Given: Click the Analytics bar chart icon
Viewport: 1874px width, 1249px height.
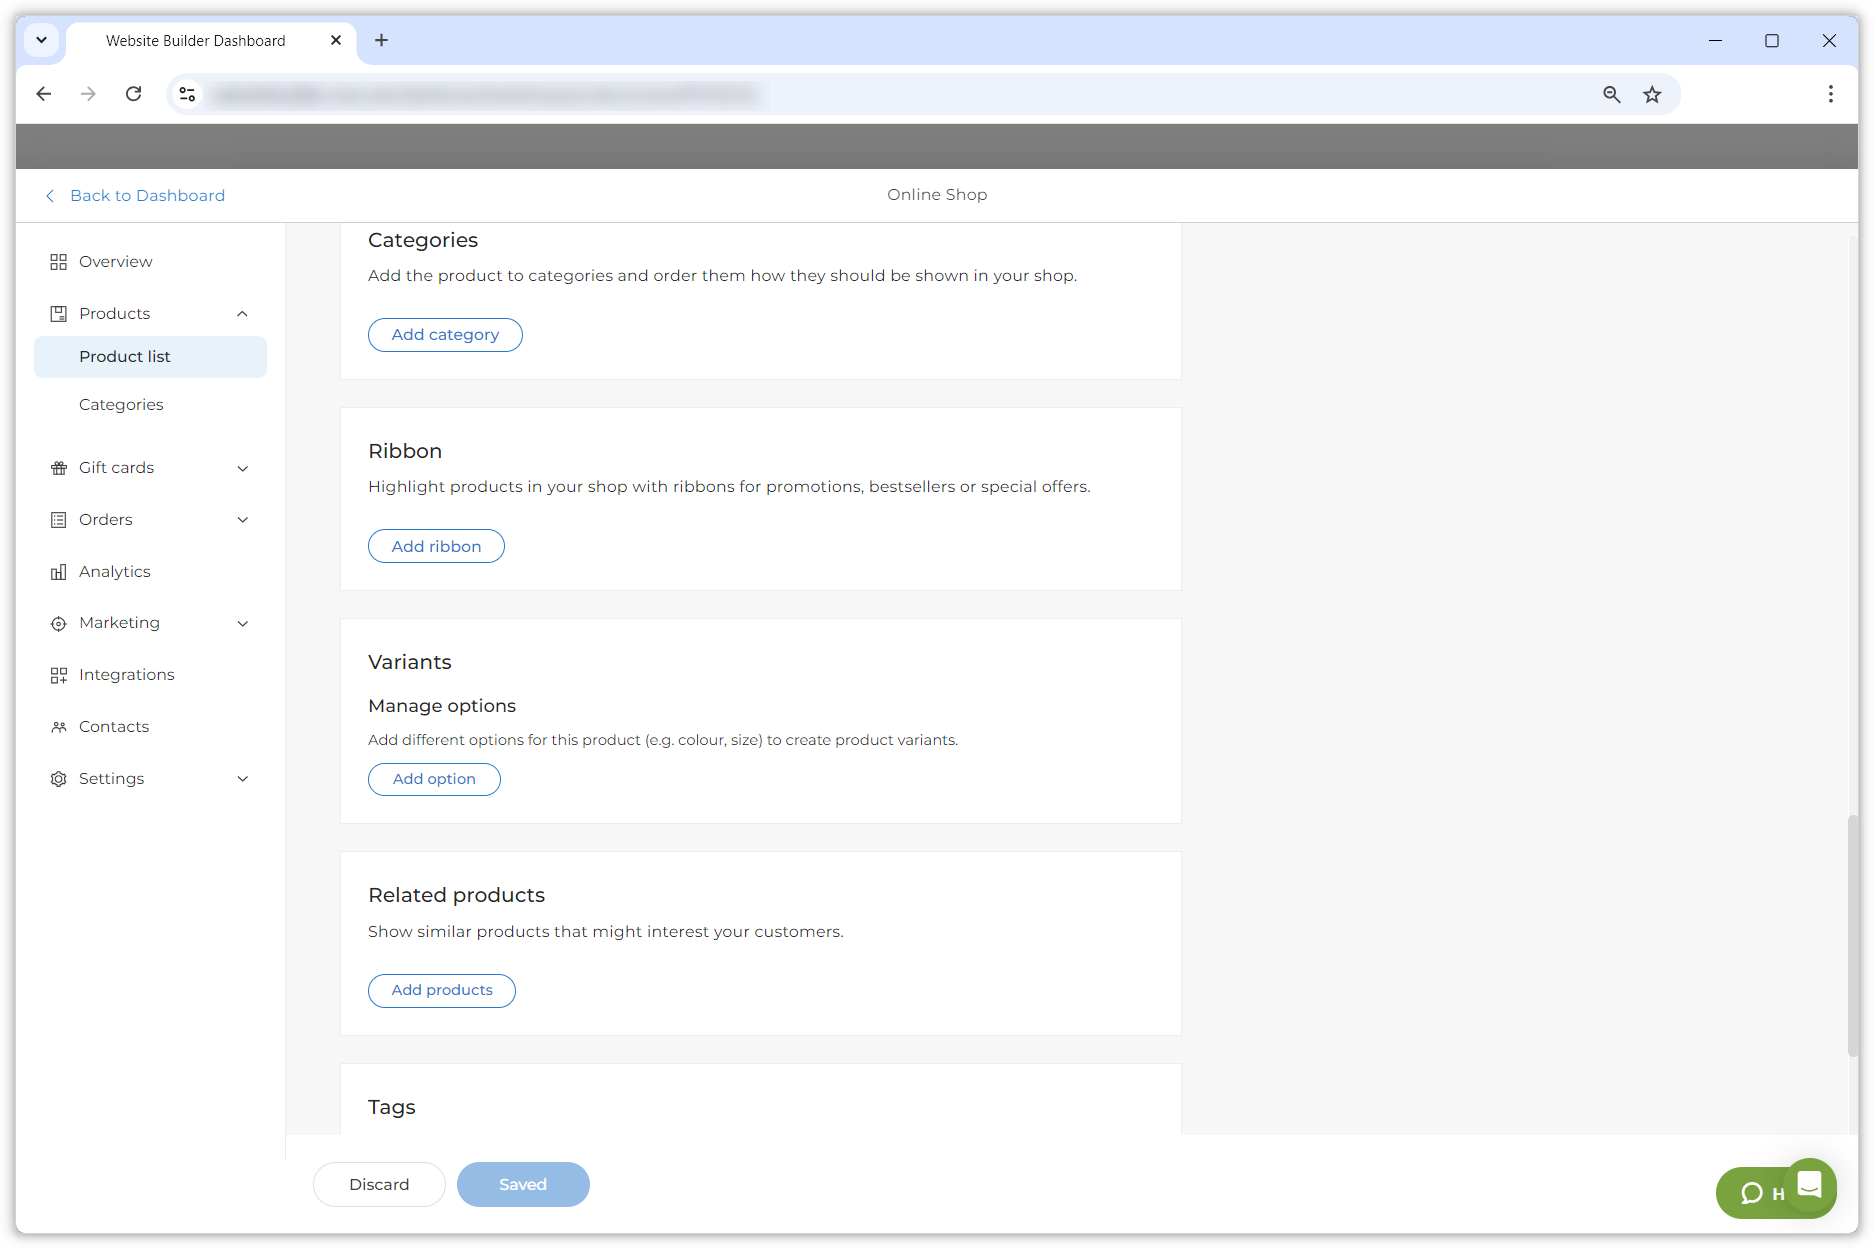Looking at the screenshot, I should pos(58,572).
